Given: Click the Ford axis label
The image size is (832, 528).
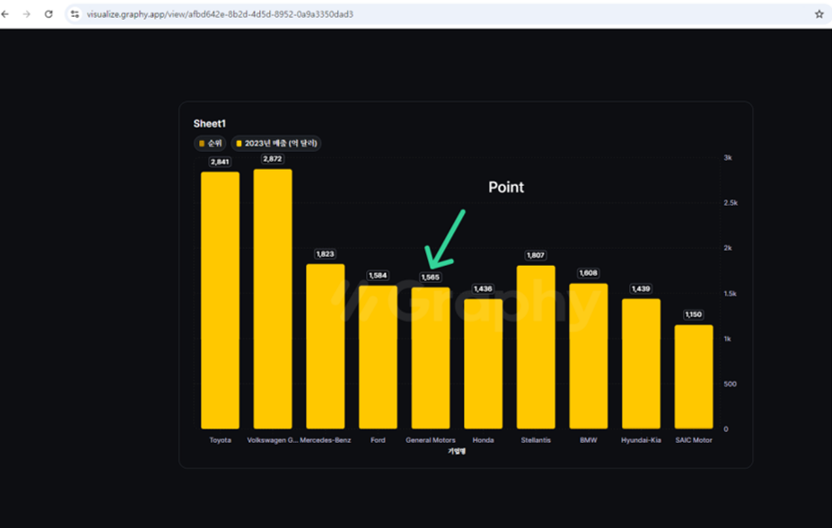Looking at the screenshot, I should point(378,440).
